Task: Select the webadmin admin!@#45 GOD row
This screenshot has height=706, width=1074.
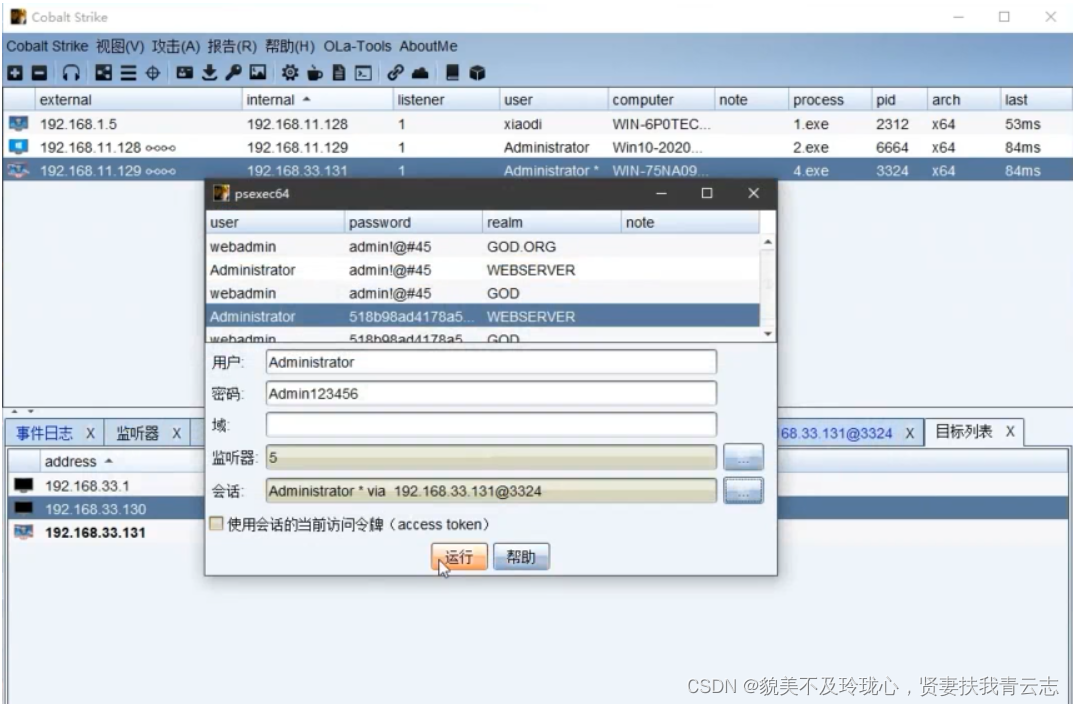Action: click(483, 293)
